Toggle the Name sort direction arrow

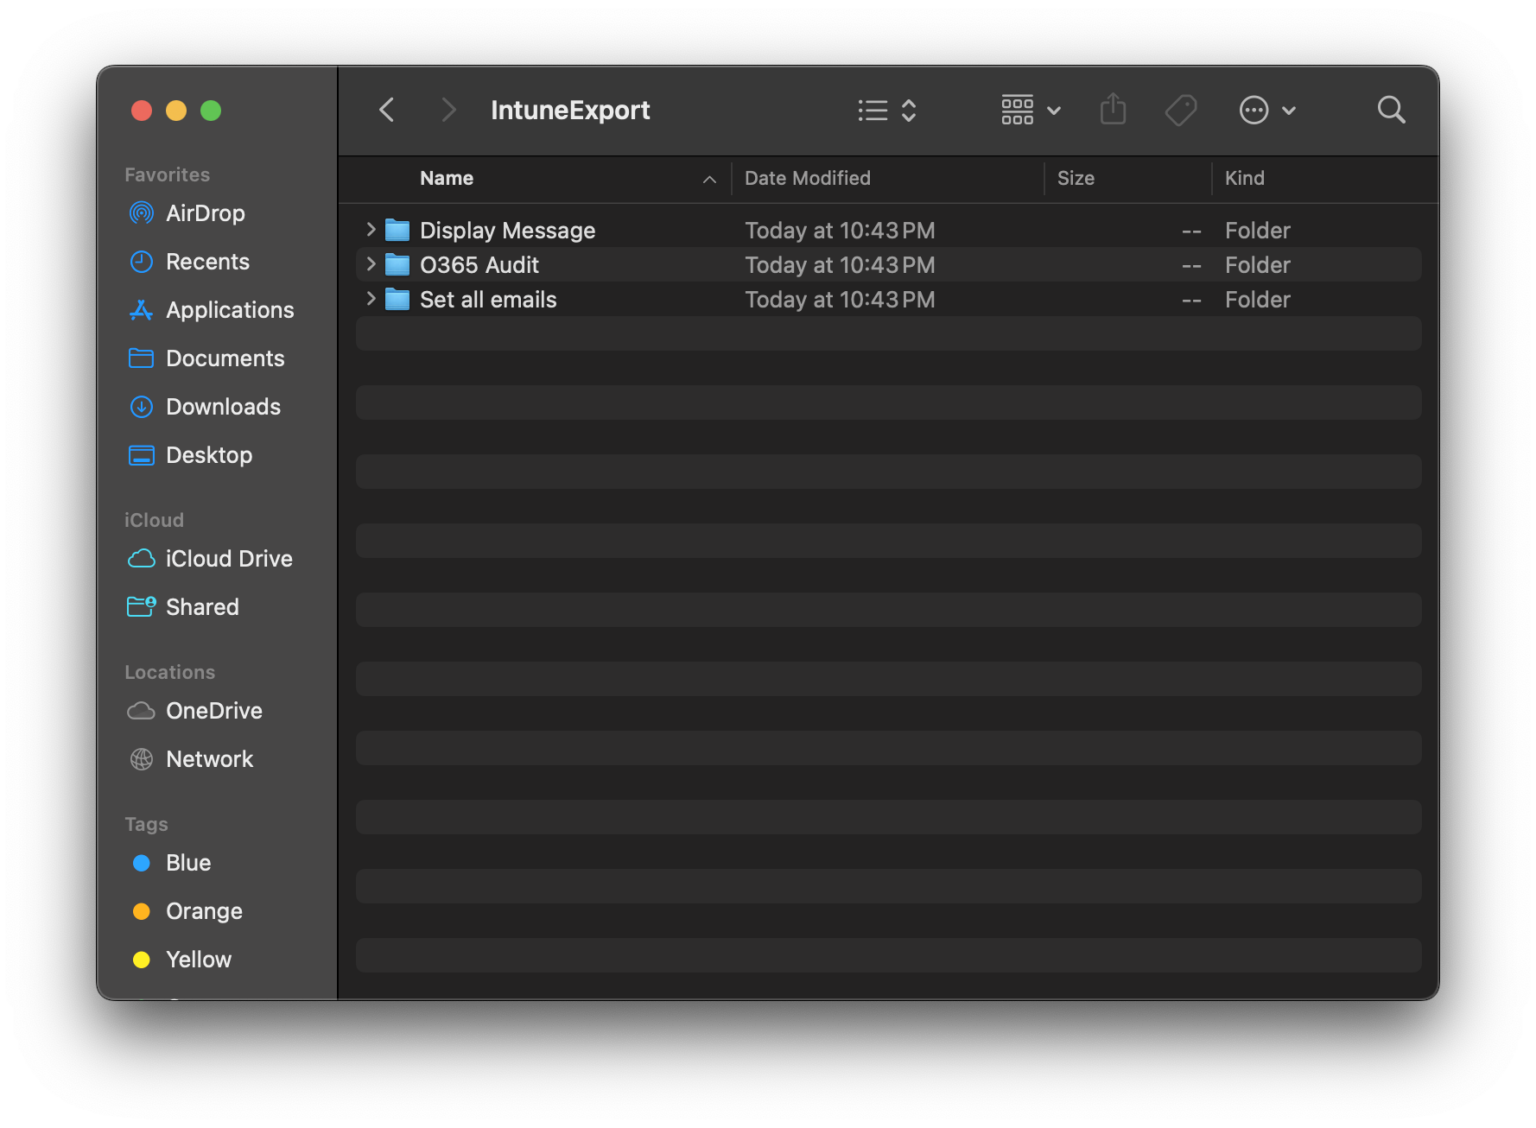point(709,179)
